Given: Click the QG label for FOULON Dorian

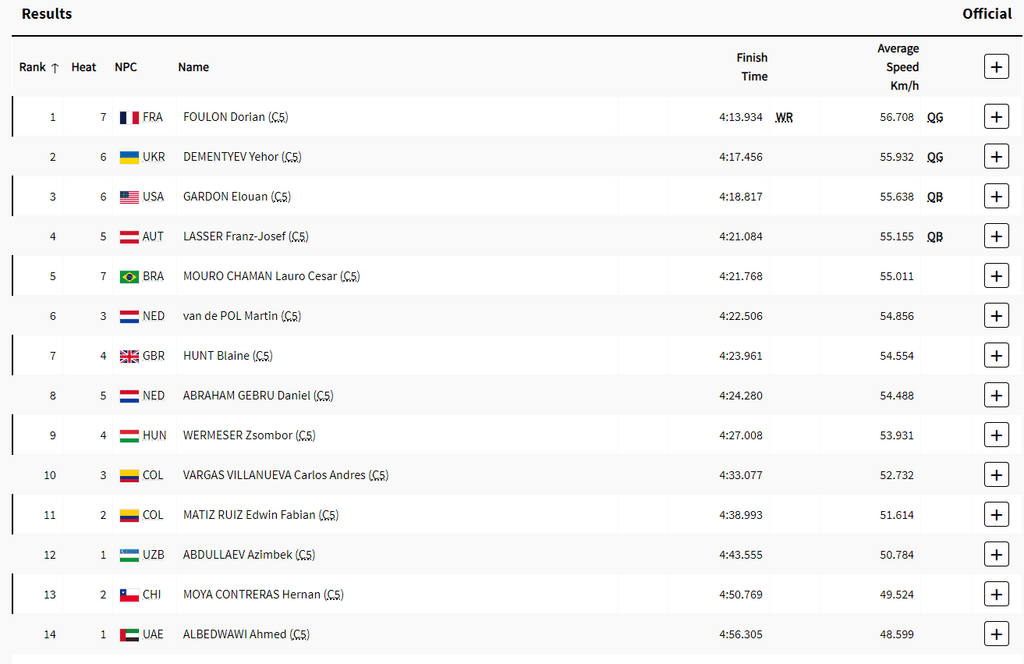Looking at the screenshot, I should coord(935,117).
